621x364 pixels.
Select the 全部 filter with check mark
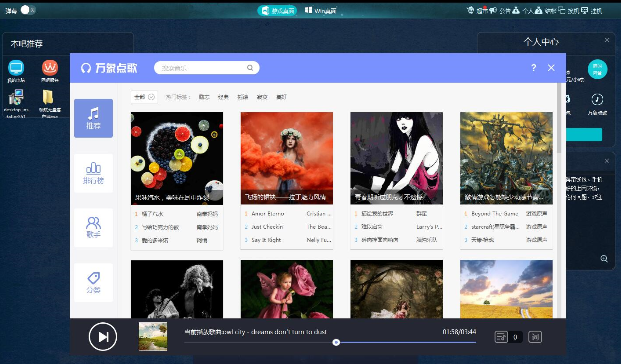tap(144, 97)
